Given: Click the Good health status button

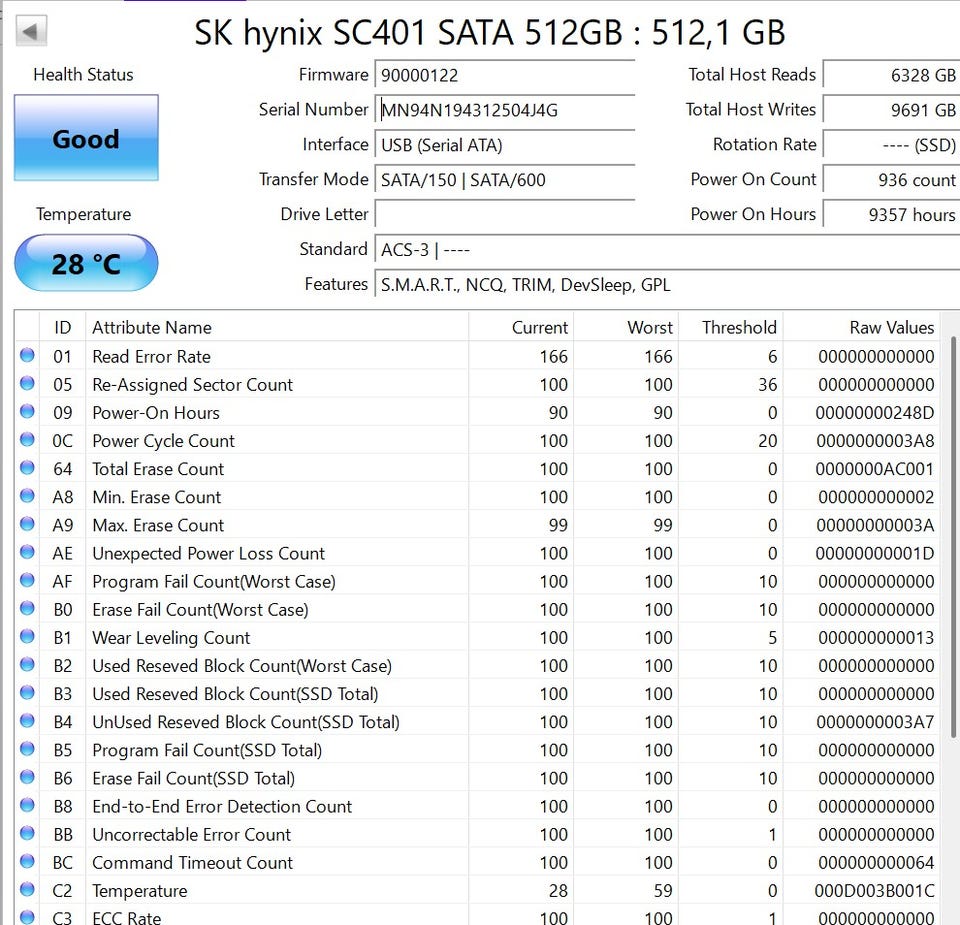Looking at the screenshot, I should pyautogui.click(x=86, y=138).
